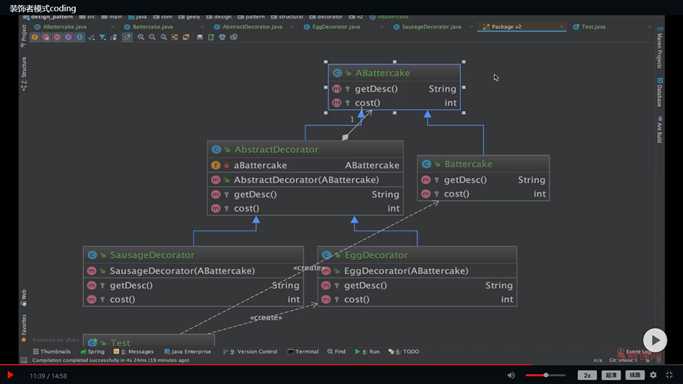Screen dimensions: 683x384
Task: Toggle the Inner Classes filter icon
Action: tap(80, 37)
